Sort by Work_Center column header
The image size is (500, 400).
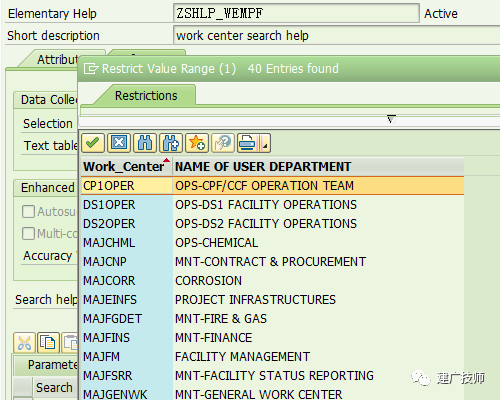127,166
